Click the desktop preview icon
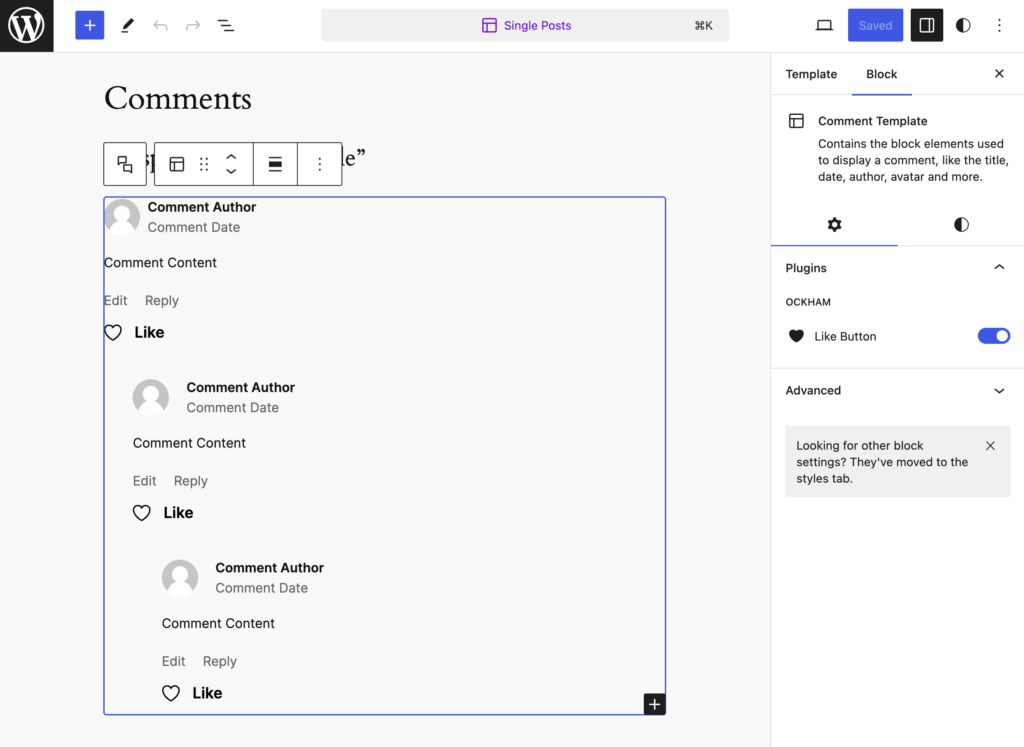 (x=824, y=26)
